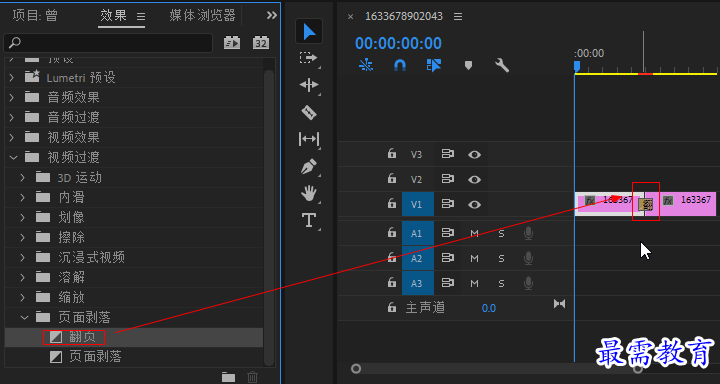
Task: Select the Hand tool
Action: tap(309, 193)
